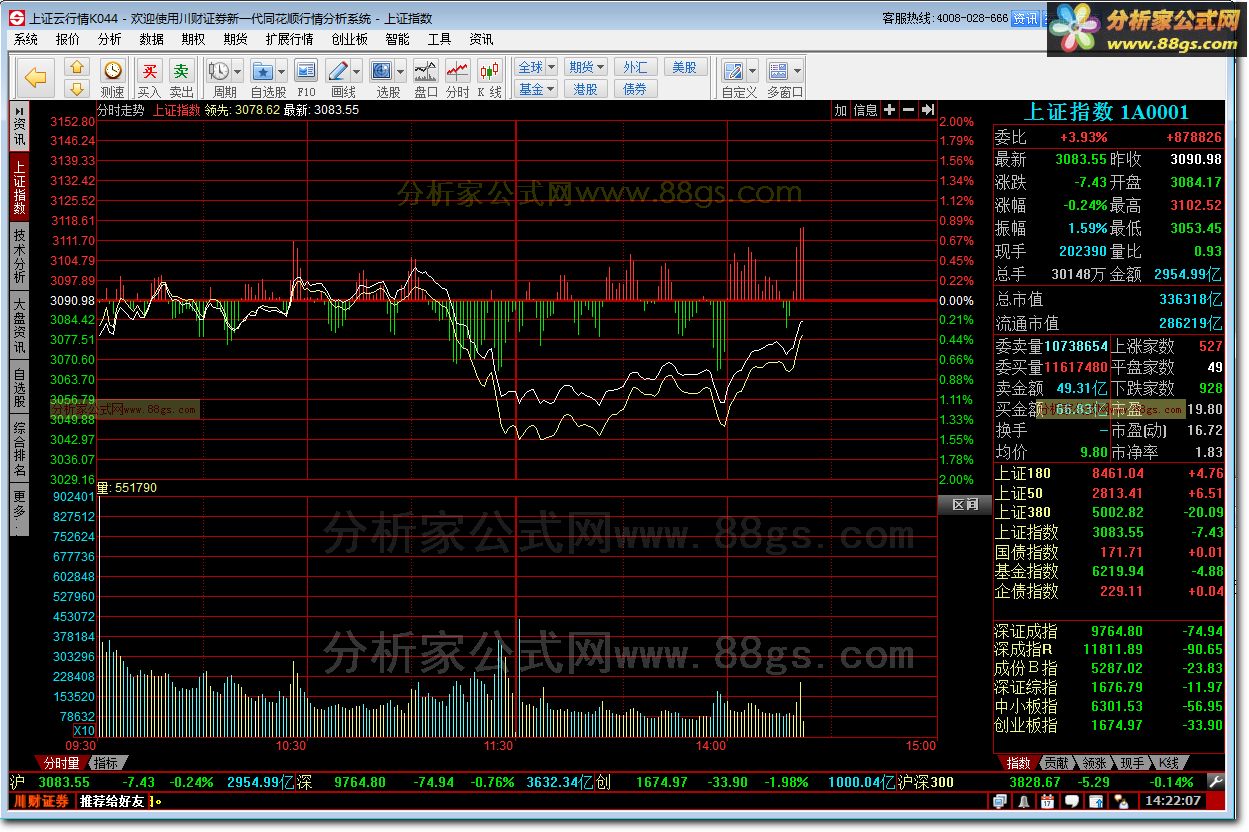Click the 选股 stock picker icon
This screenshot has width=1249, height=832.
click(x=381, y=71)
